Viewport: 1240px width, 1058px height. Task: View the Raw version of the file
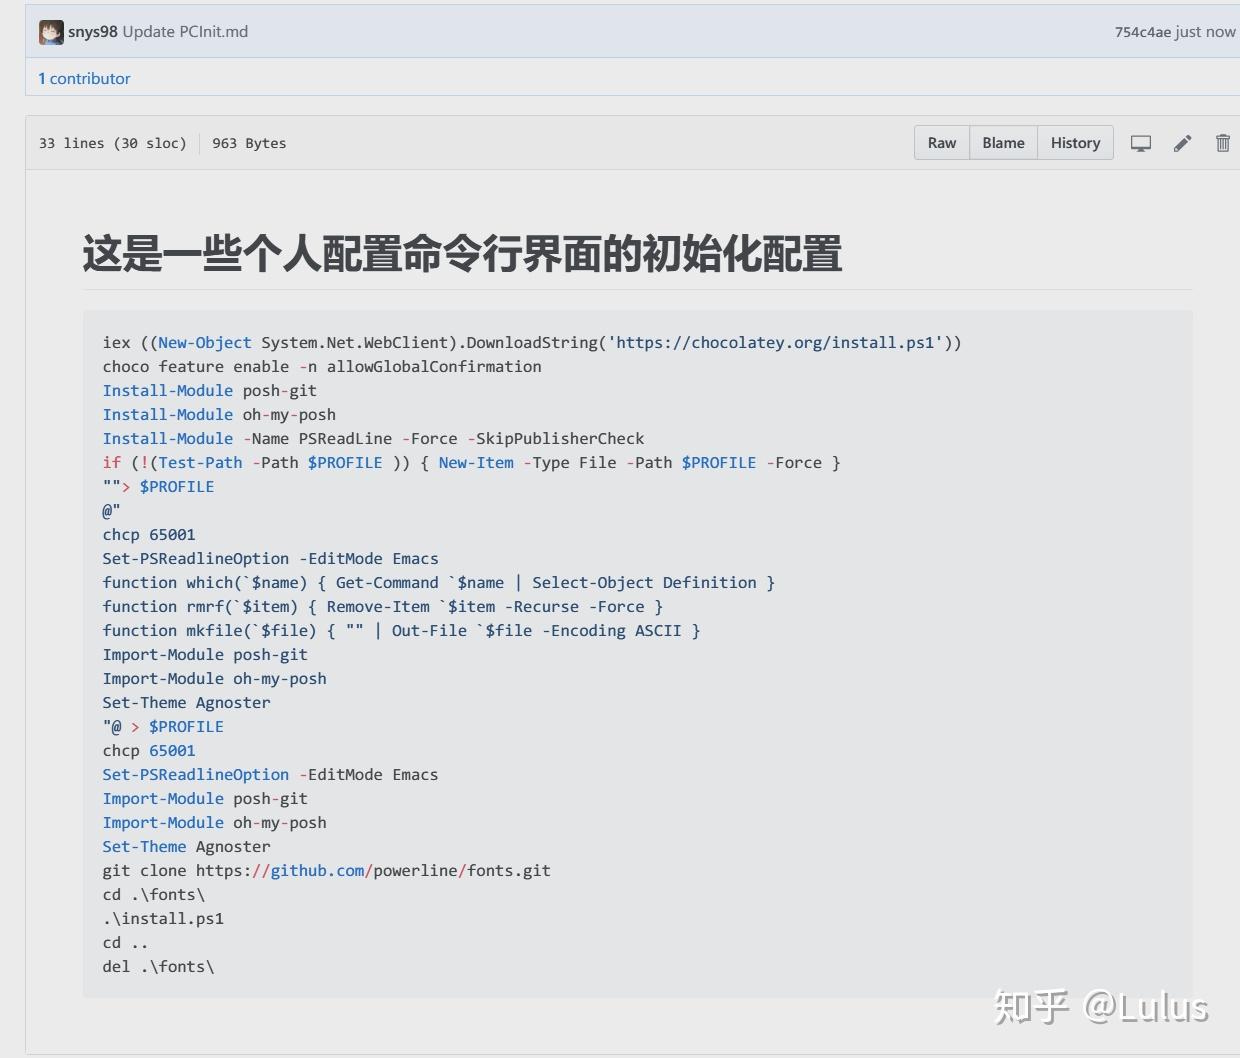(941, 142)
